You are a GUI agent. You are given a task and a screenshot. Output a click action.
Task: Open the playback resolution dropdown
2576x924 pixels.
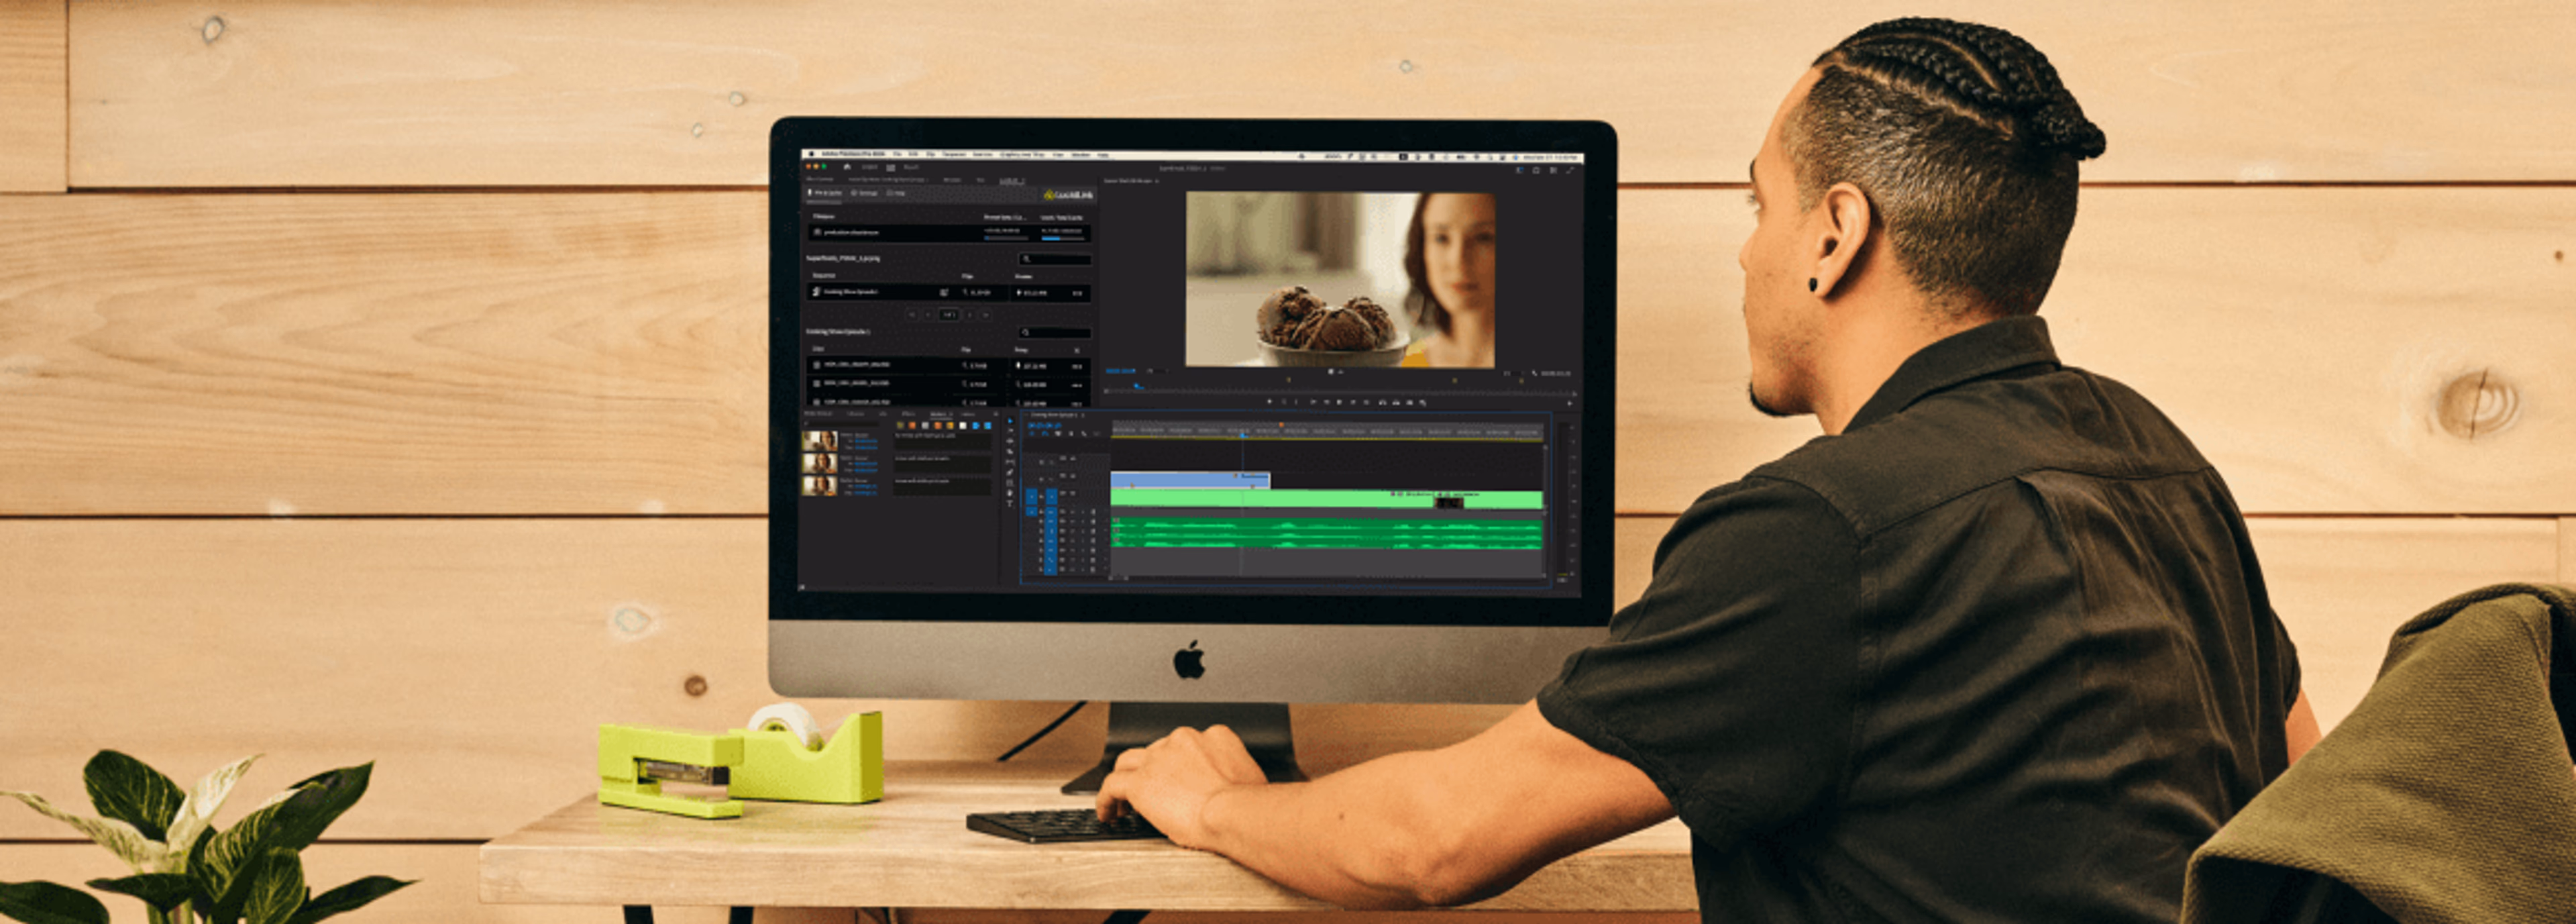(1513, 374)
